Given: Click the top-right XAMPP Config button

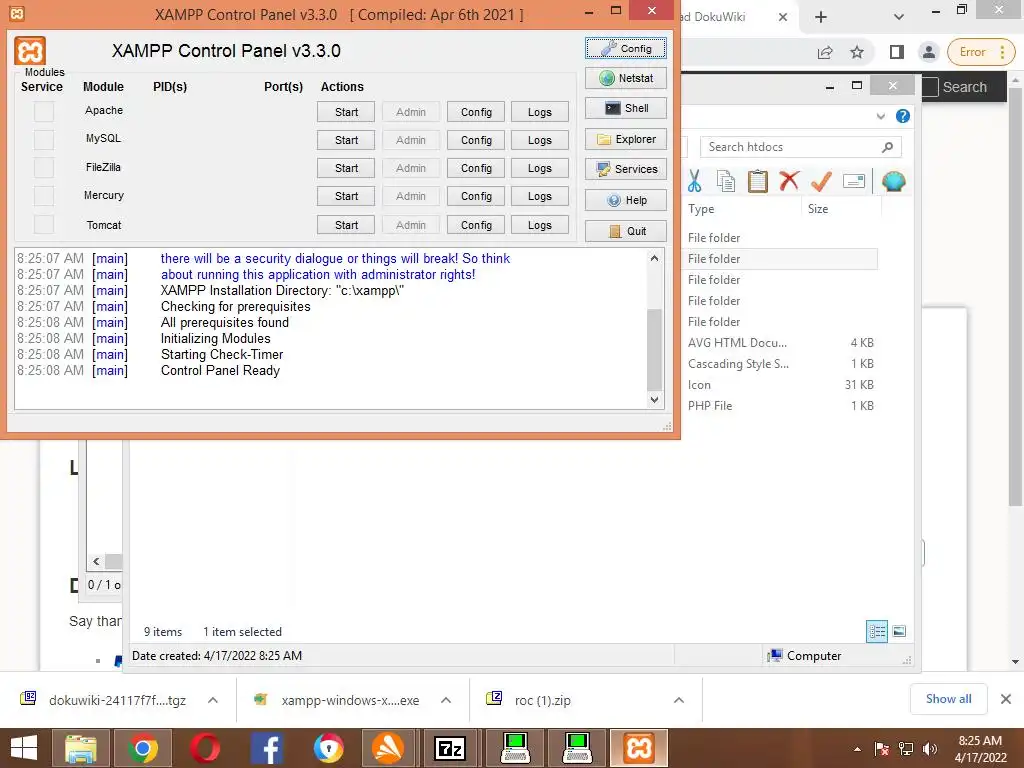Looking at the screenshot, I should click(626, 48).
